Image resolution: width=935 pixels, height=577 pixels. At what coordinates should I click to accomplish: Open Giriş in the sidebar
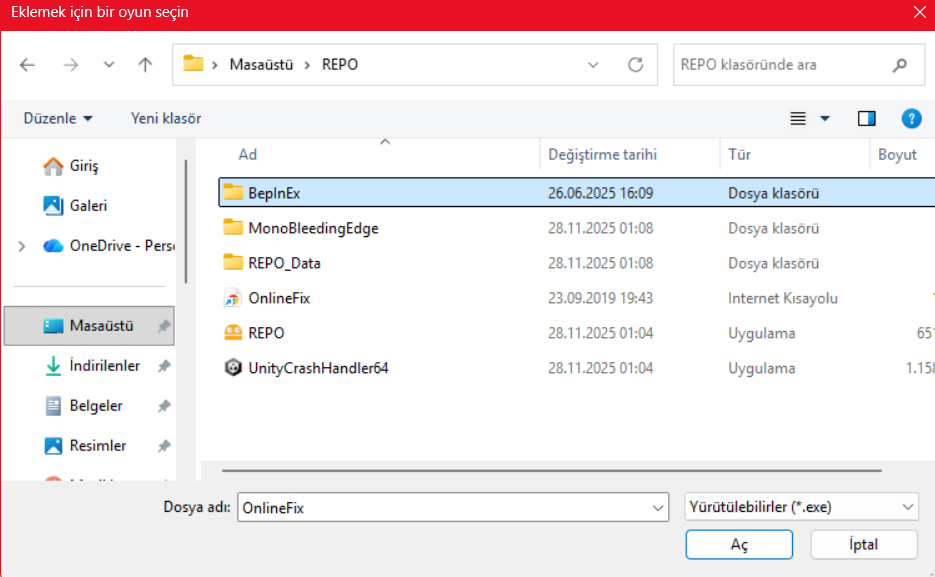coord(71,166)
